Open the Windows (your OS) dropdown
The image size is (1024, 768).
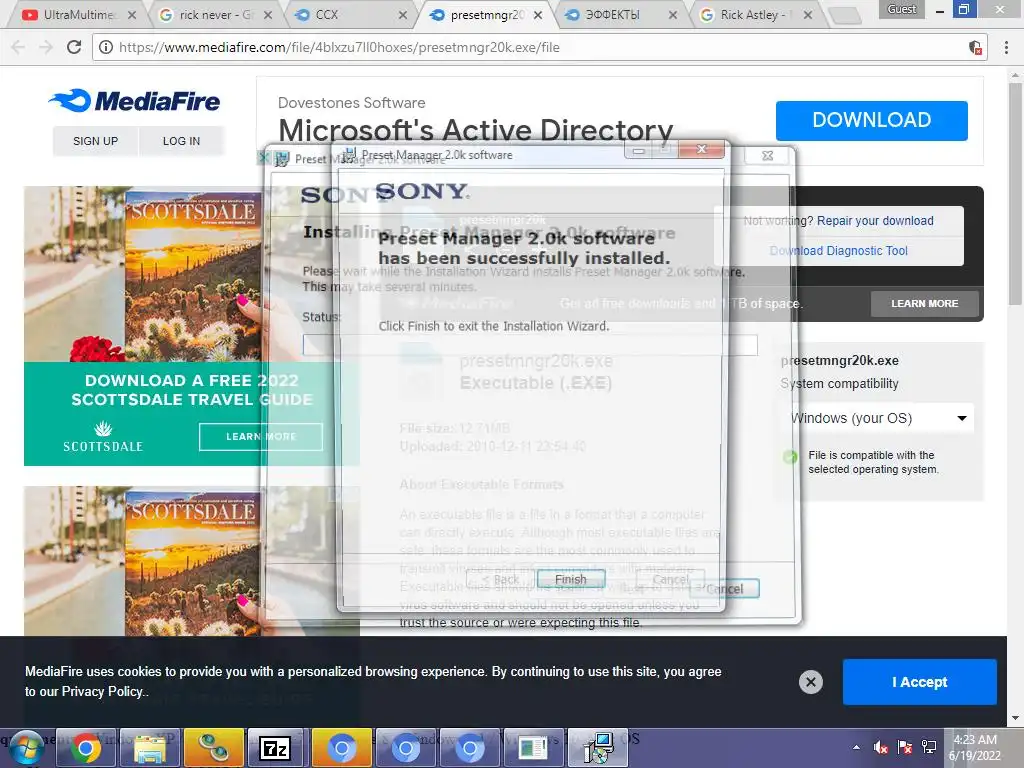877,418
